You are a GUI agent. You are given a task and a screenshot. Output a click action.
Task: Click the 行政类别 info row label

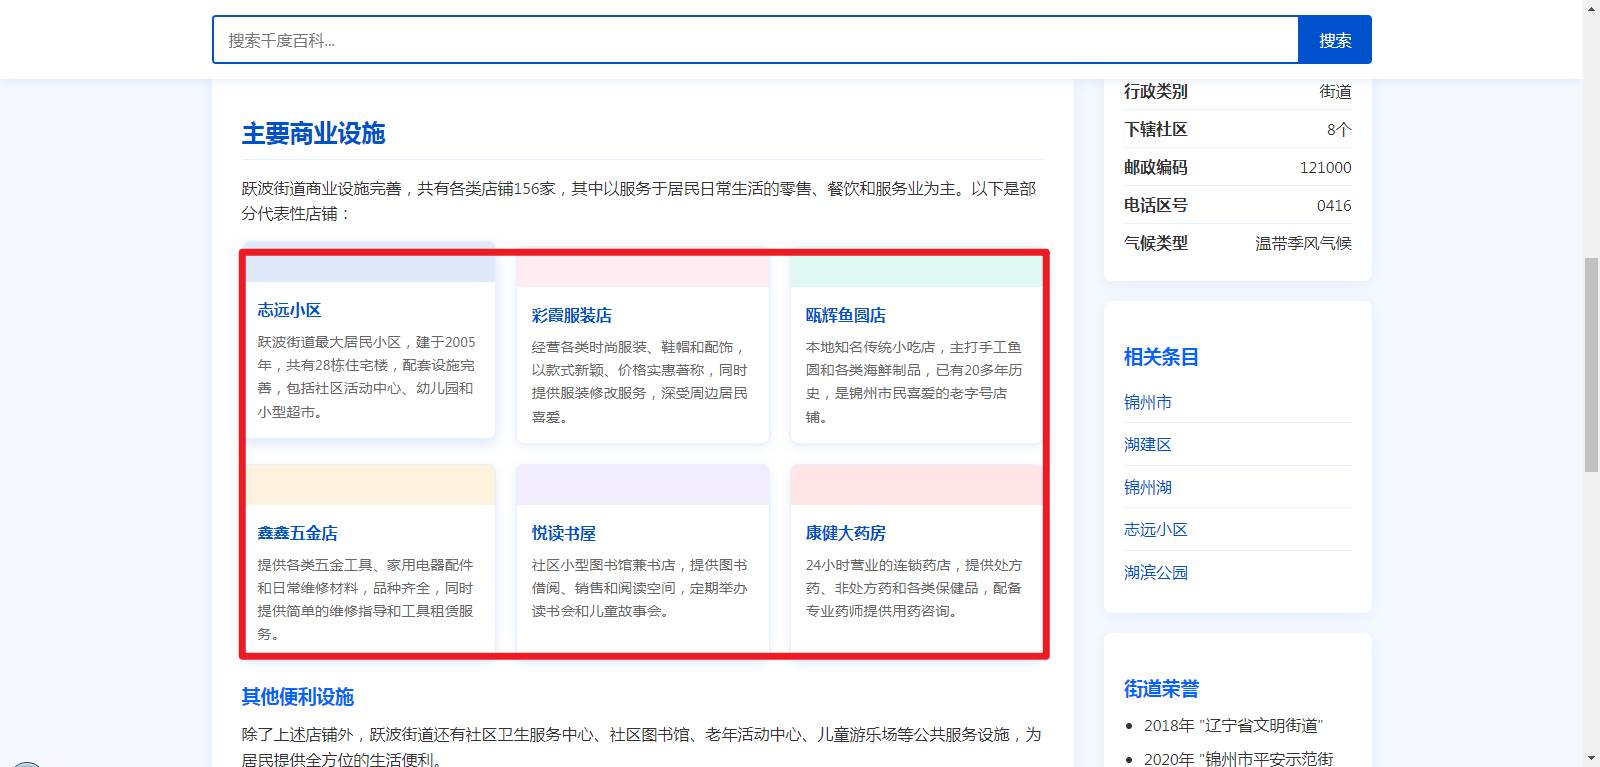[1156, 91]
